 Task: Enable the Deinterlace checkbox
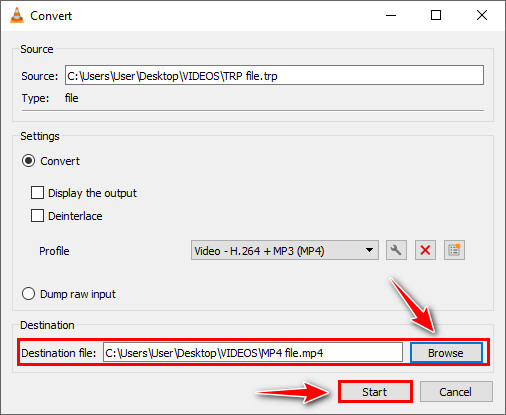(x=37, y=216)
